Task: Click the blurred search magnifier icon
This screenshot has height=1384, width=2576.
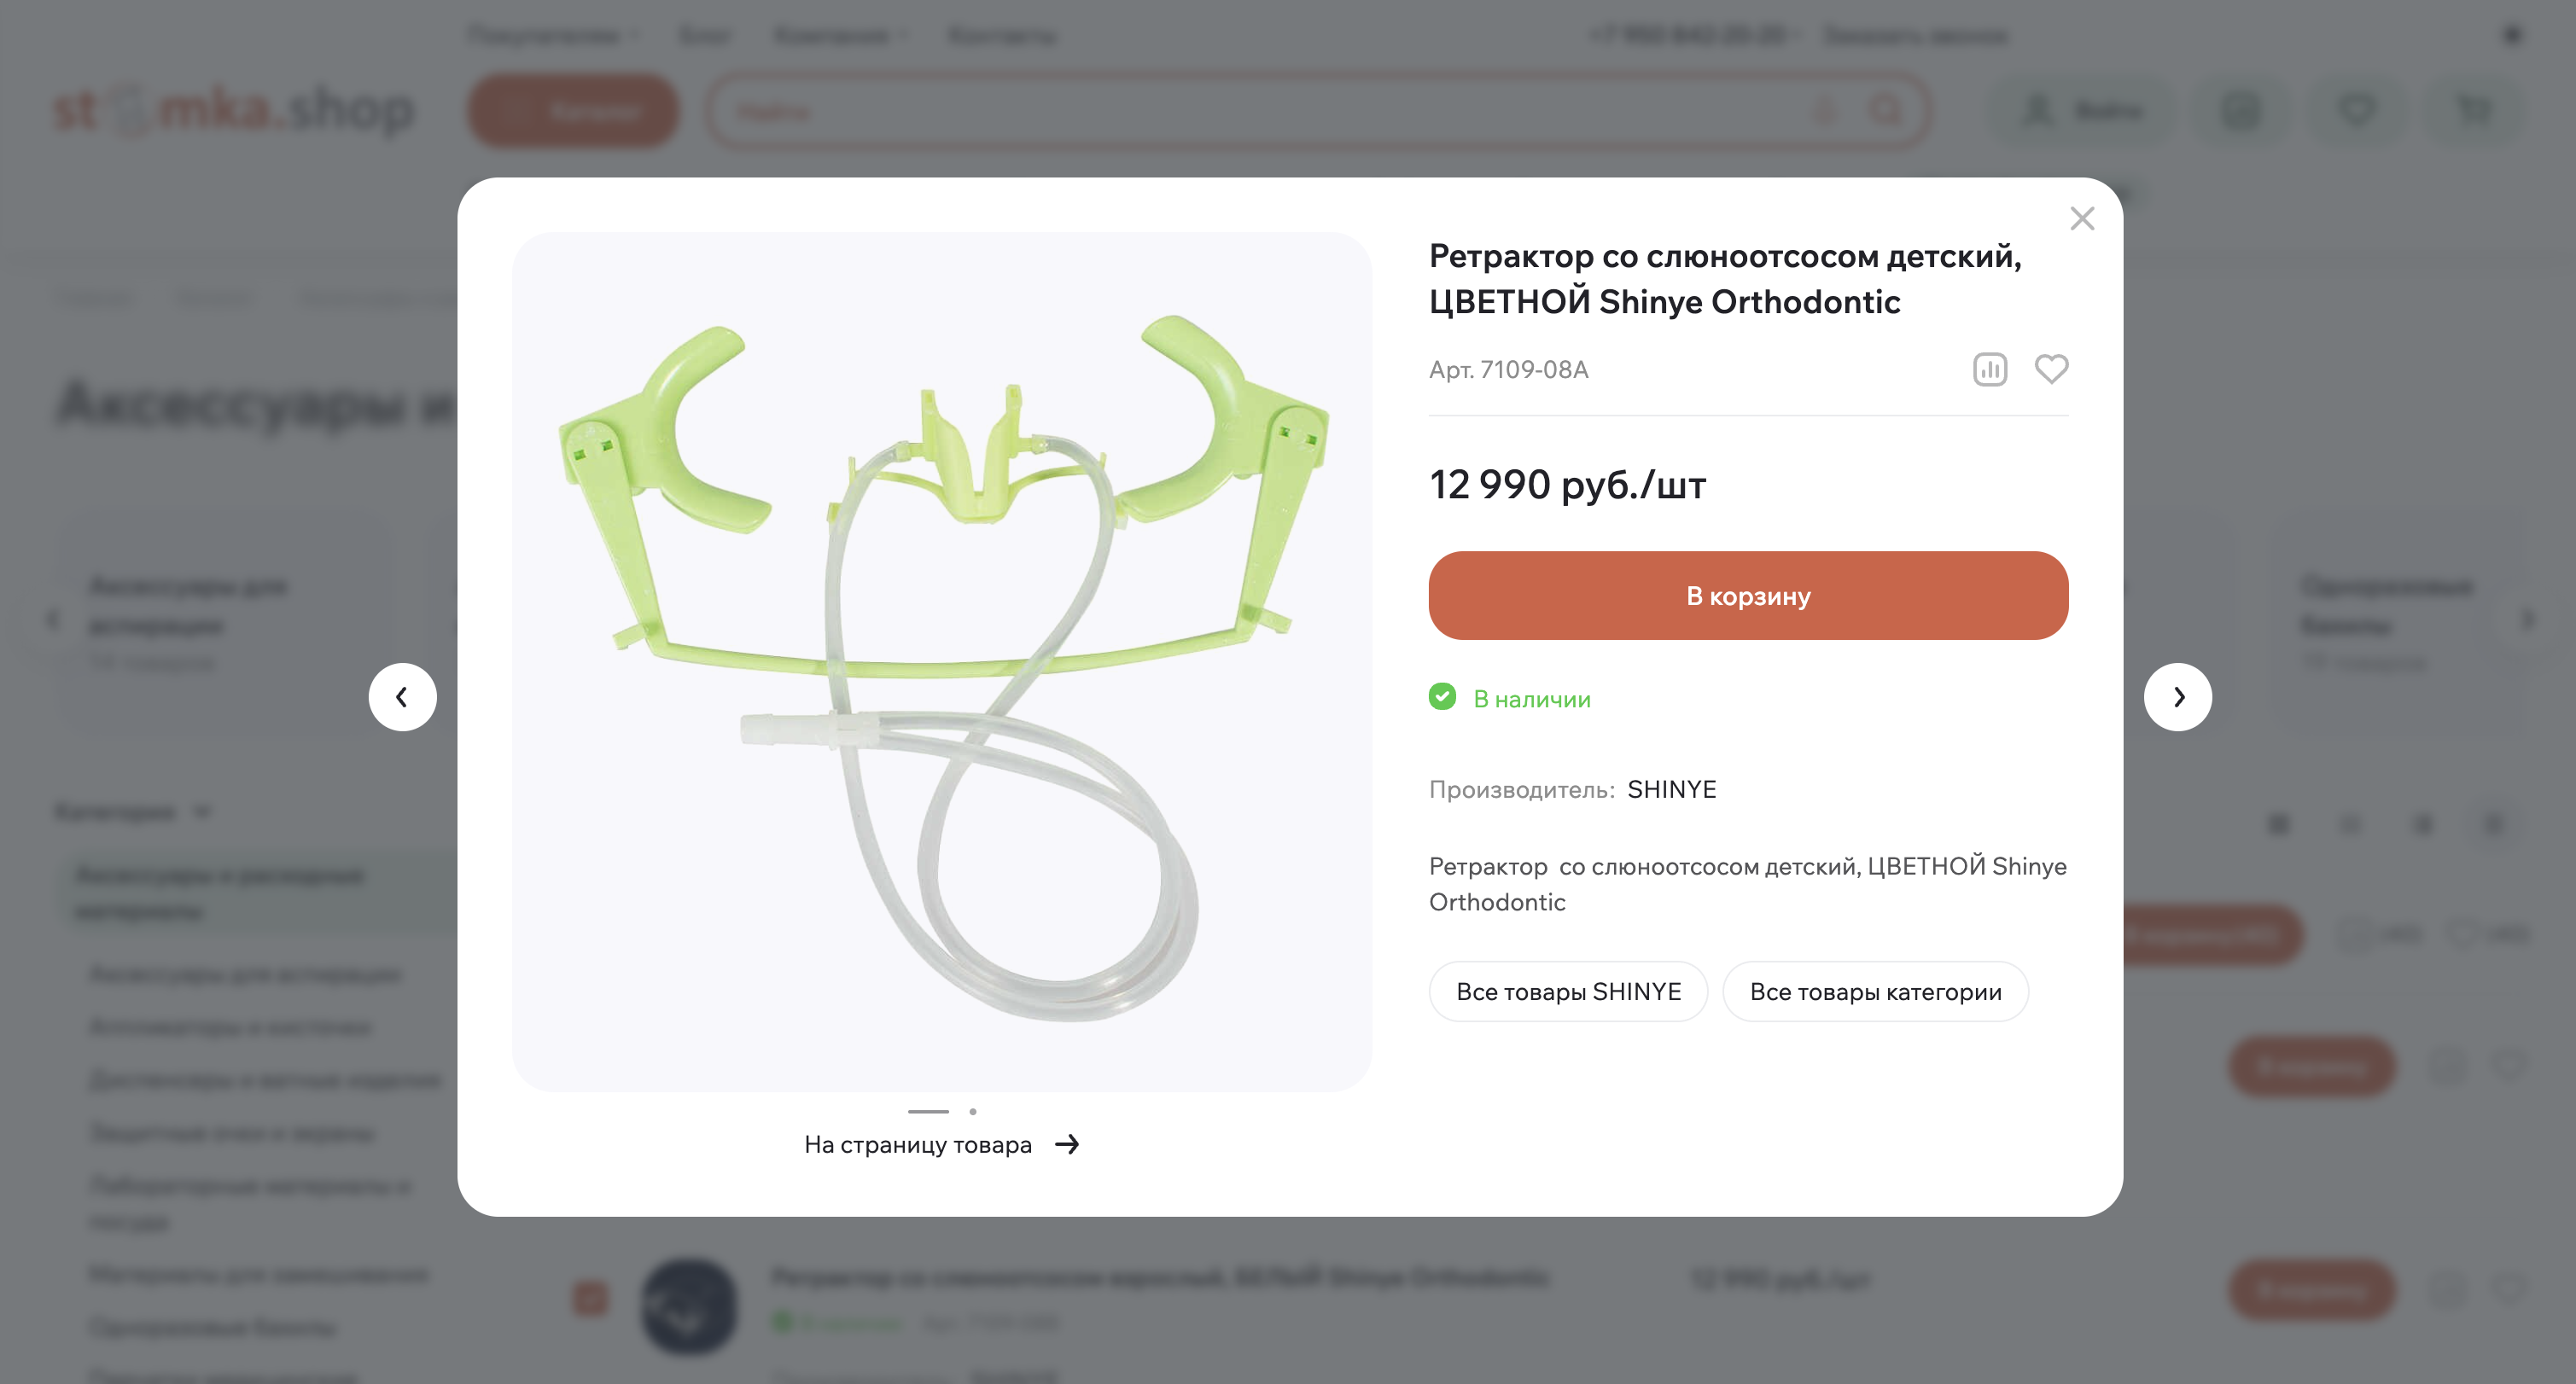Action: [1885, 110]
